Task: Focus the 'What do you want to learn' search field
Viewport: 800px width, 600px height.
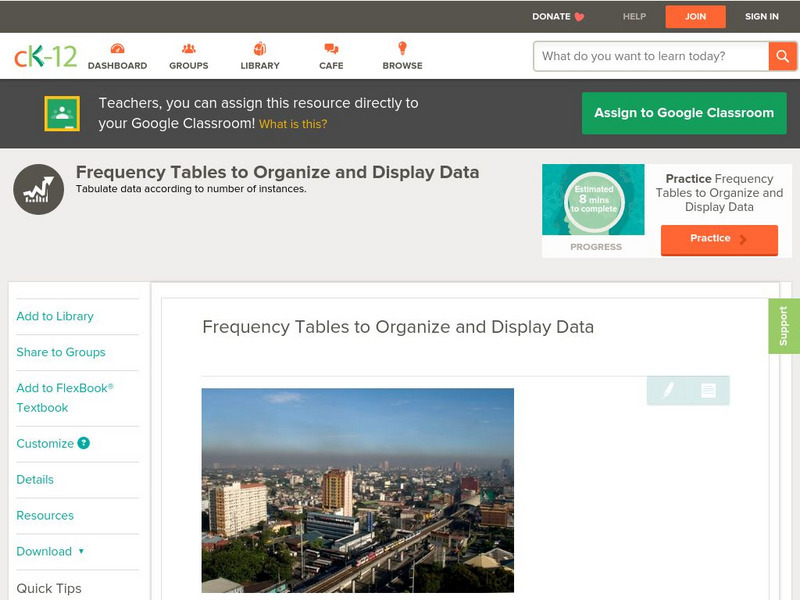Action: click(652, 56)
